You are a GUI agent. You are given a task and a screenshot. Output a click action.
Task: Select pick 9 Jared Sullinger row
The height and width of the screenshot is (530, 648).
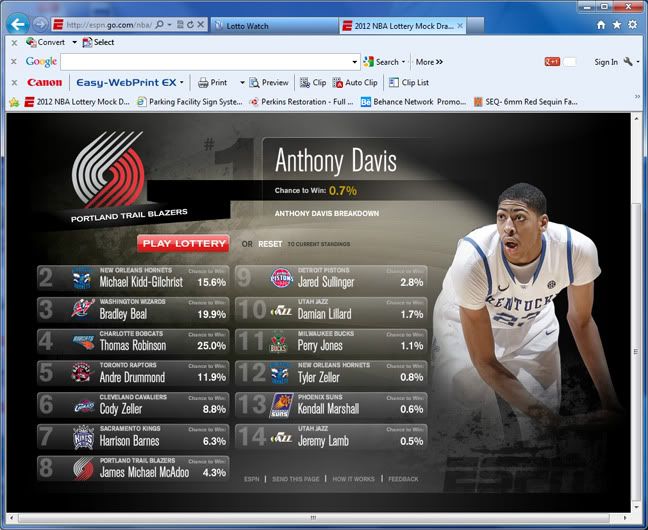click(x=331, y=278)
